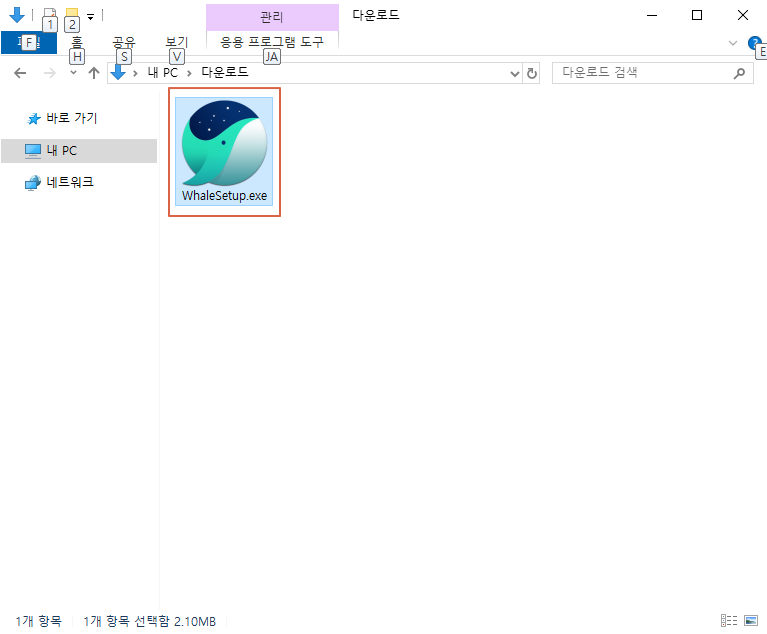Go up one folder level
Screen dimensions: 767x634
[94, 73]
